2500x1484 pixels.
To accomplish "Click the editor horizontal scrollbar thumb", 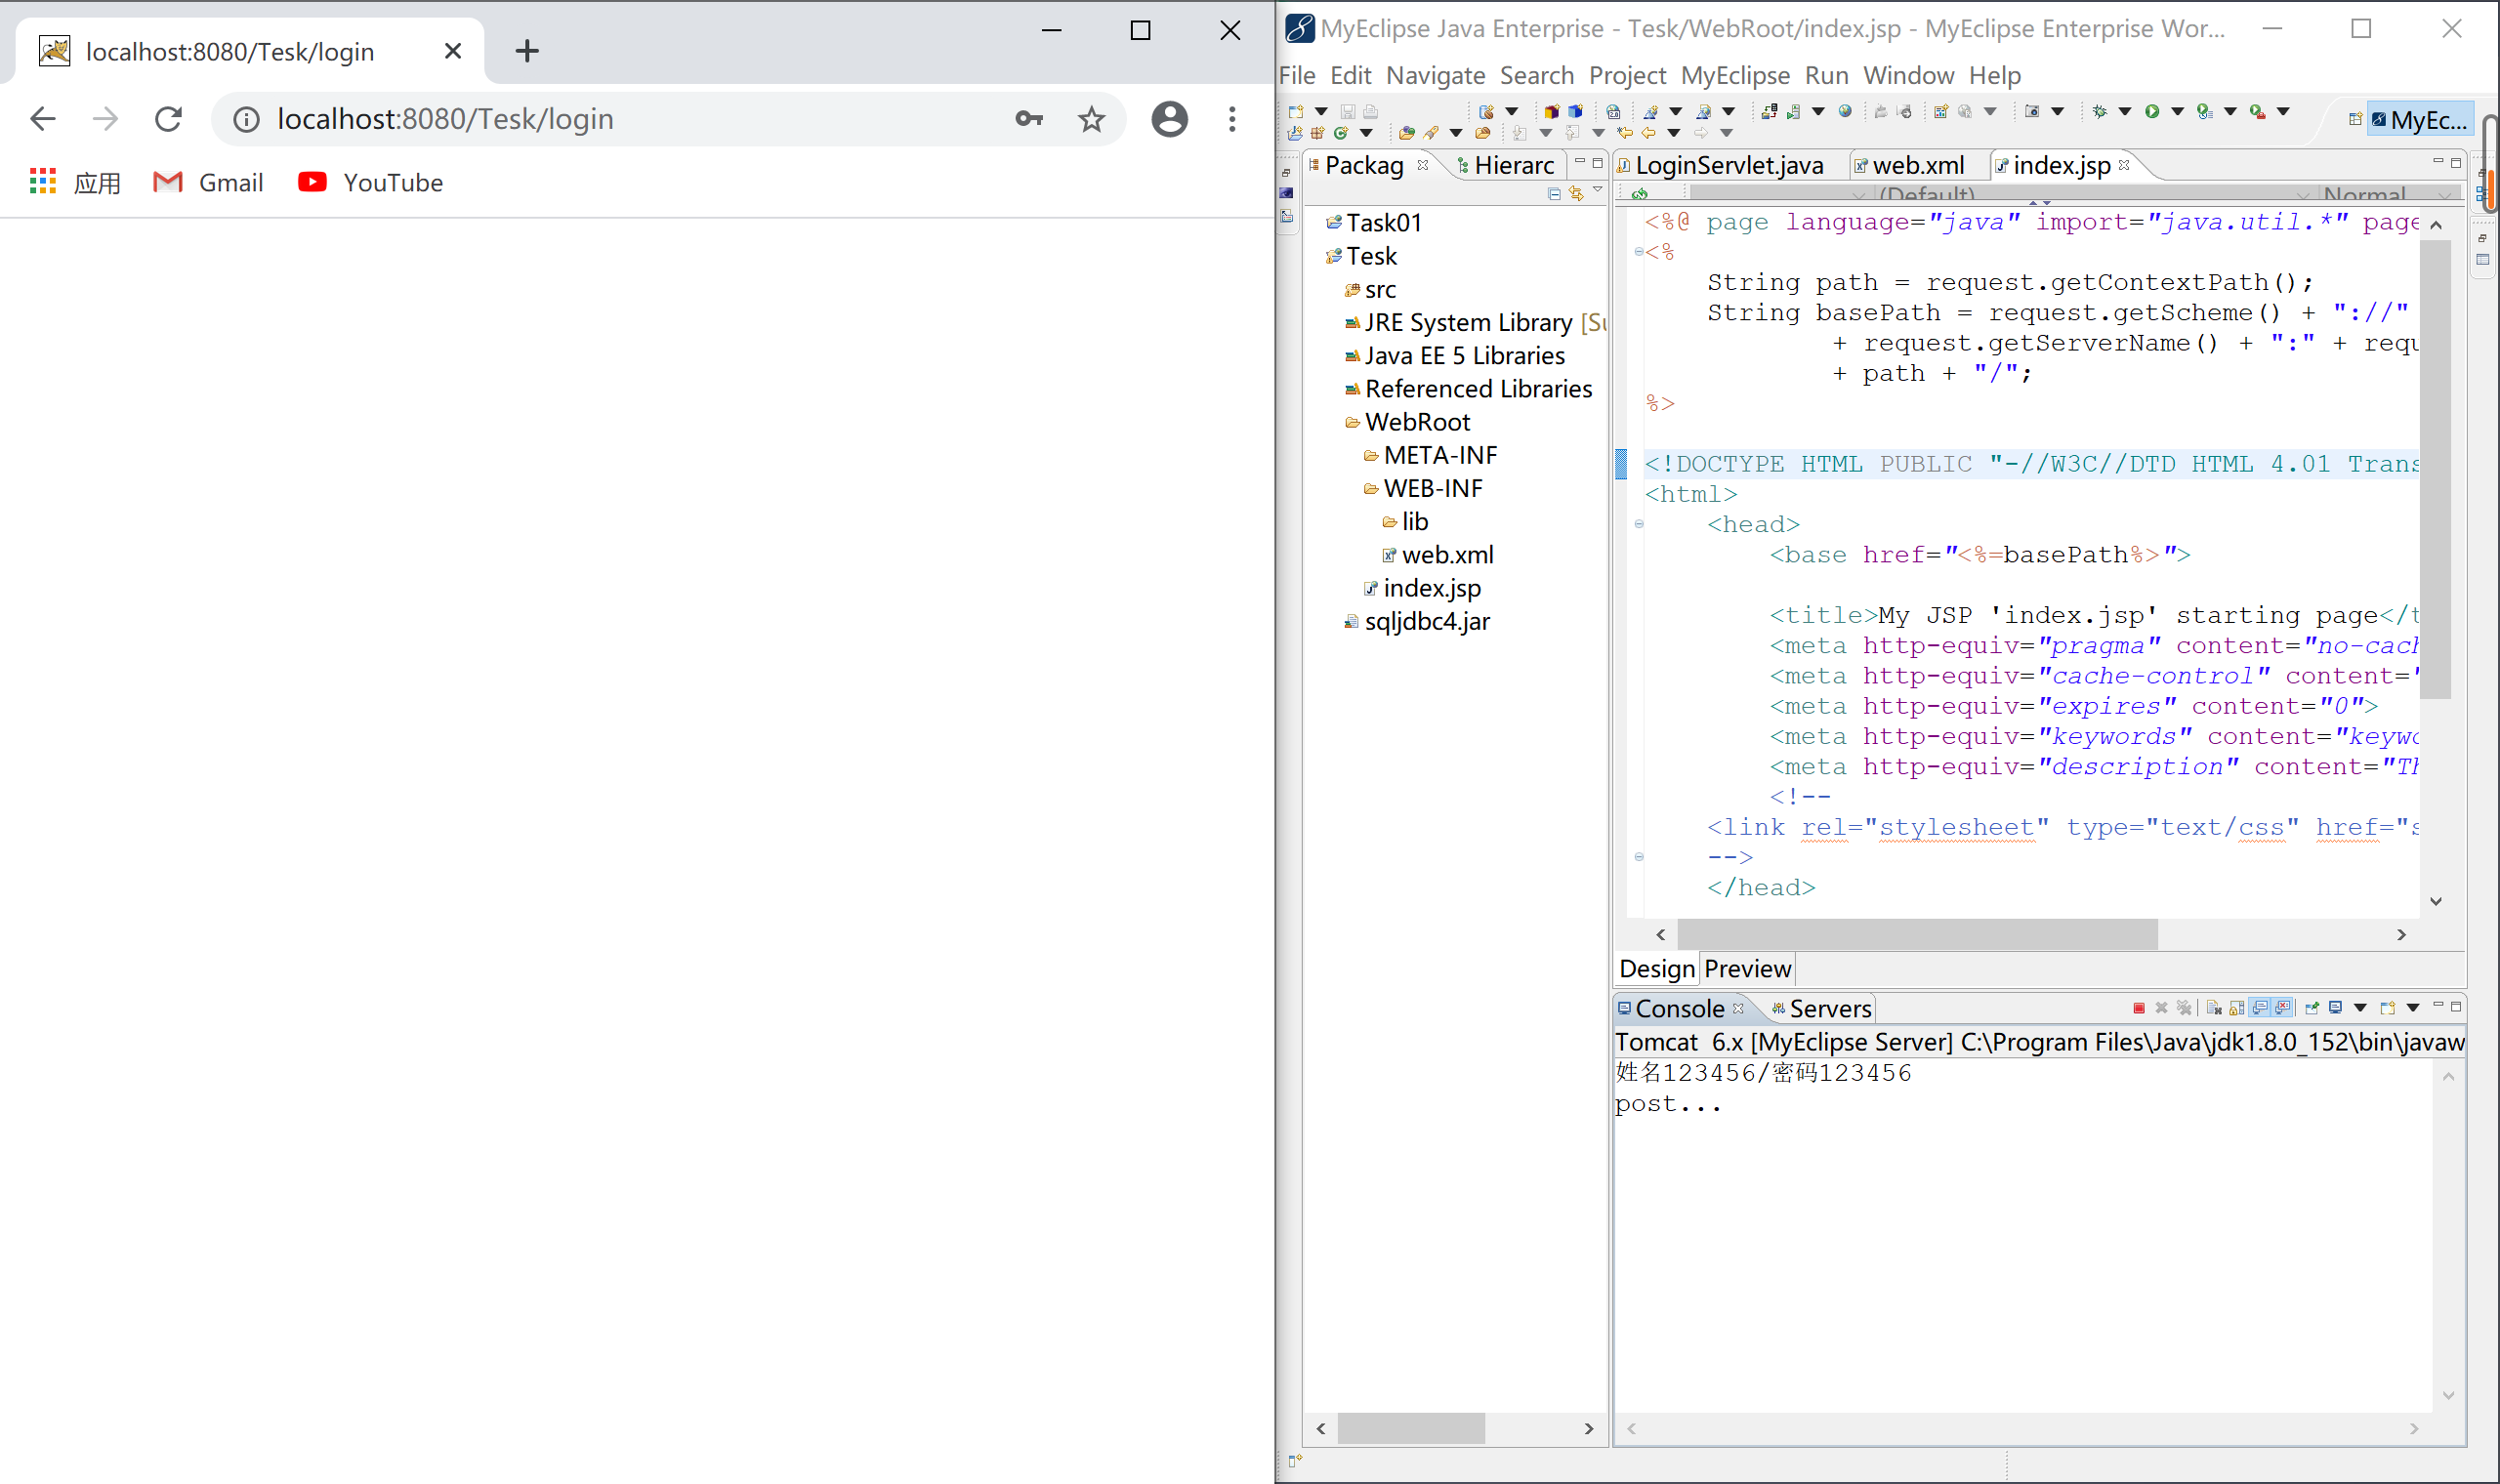I will [1916, 934].
